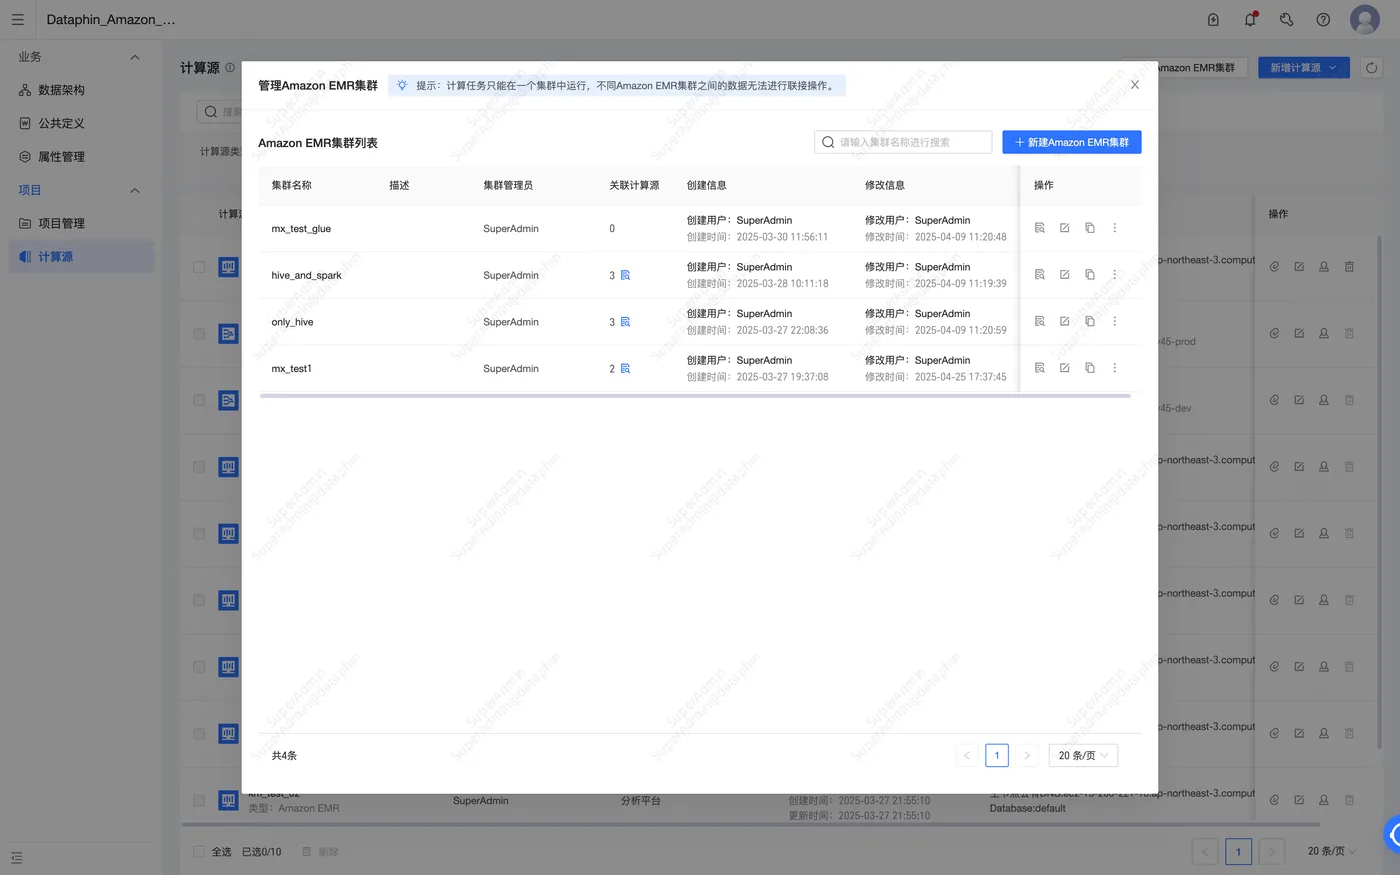Open more actions for only_hive
This screenshot has width=1400, height=875.
(1115, 322)
